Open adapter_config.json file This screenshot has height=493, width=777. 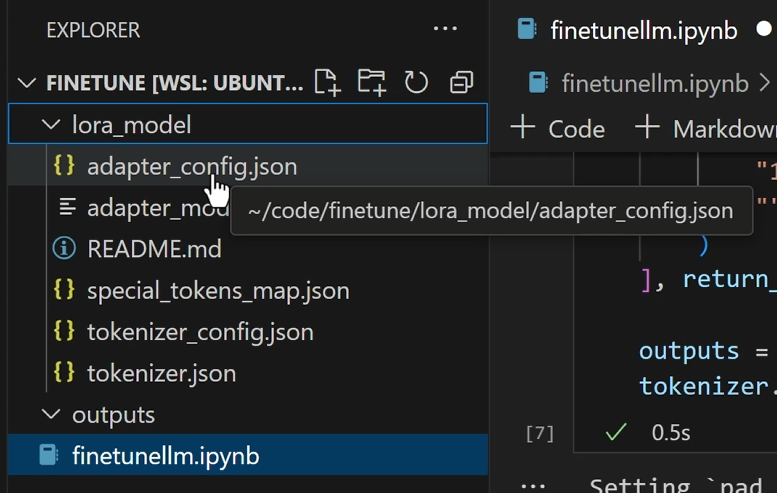coord(191,167)
